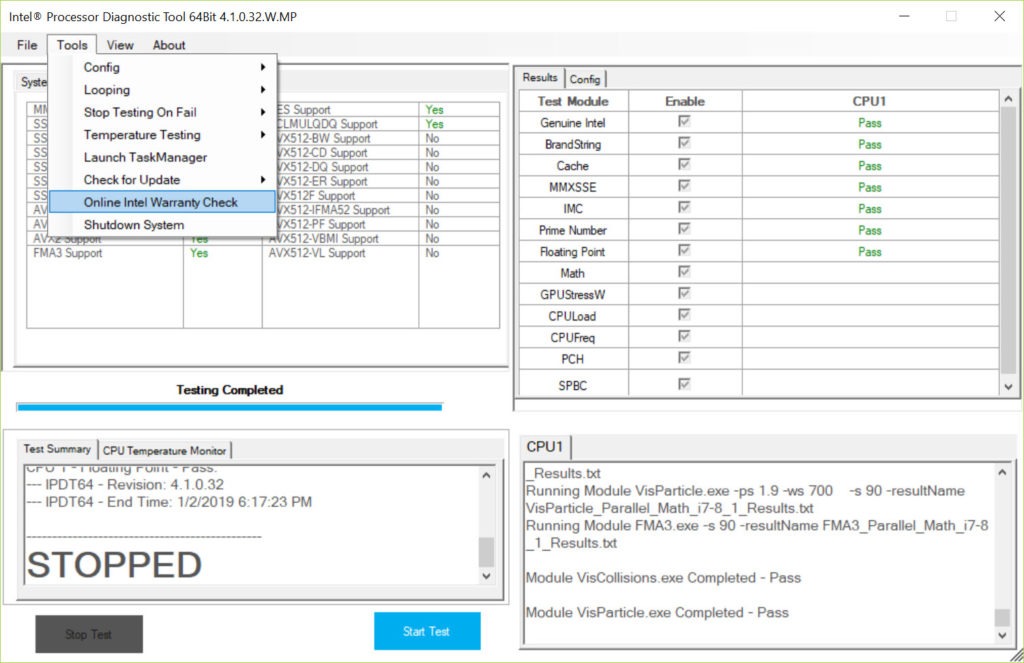Click results table scroll down arrow
This screenshot has height=663, width=1024.
click(x=1008, y=387)
